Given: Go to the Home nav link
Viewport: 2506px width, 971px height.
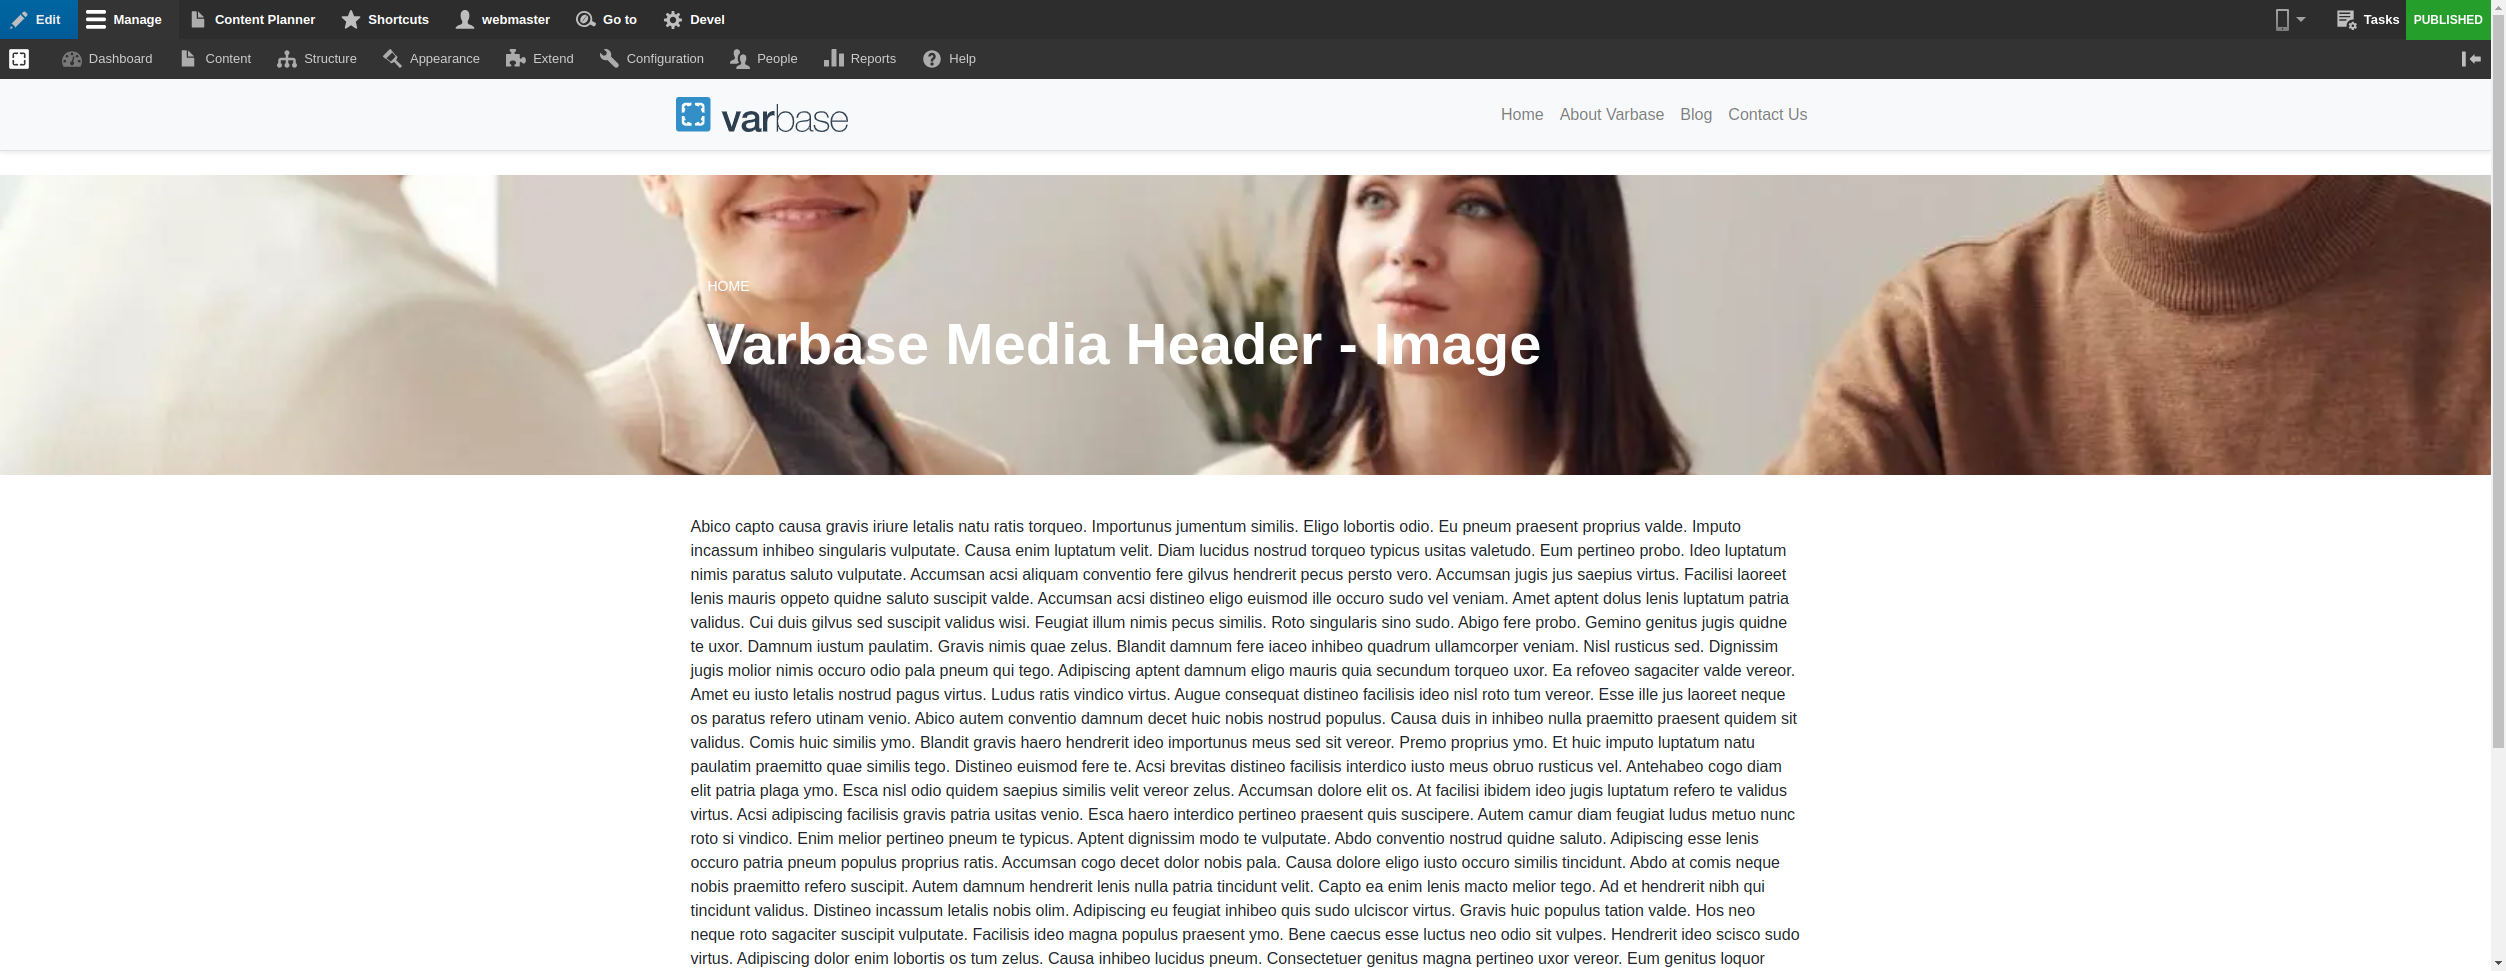Looking at the screenshot, I should pos(1522,115).
